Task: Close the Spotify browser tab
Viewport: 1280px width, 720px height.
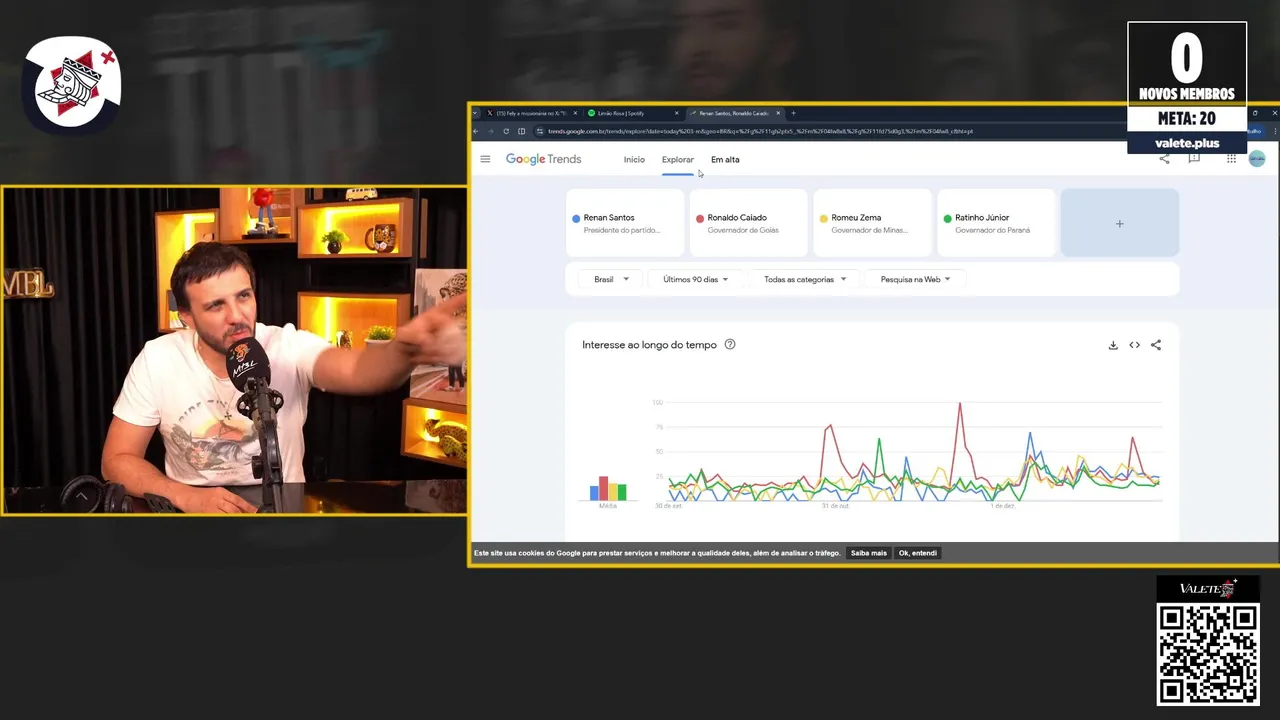Action: tap(677, 113)
